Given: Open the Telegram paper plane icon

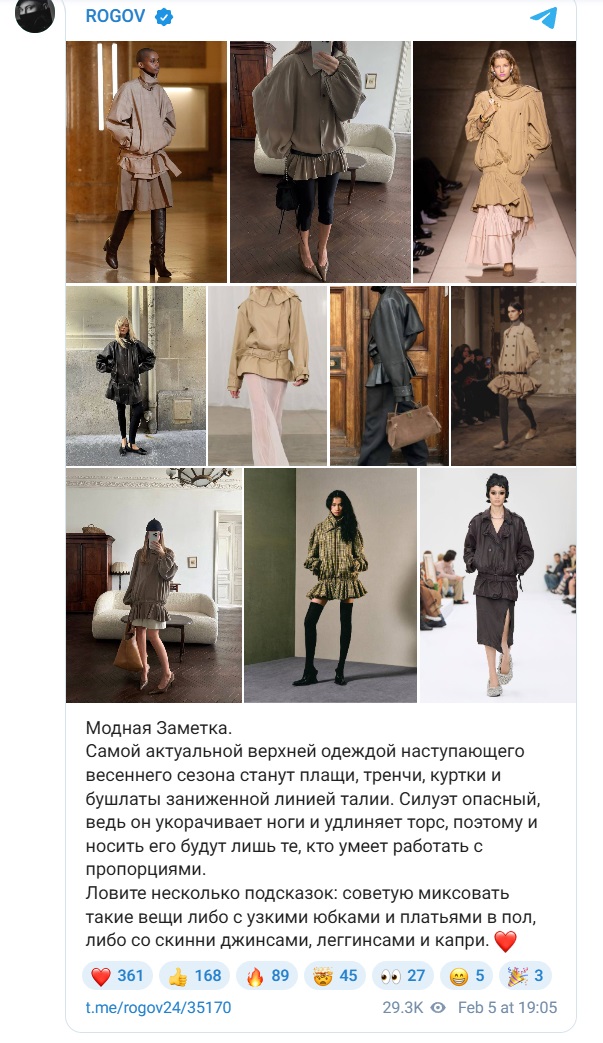Looking at the screenshot, I should [x=544, y=18].
